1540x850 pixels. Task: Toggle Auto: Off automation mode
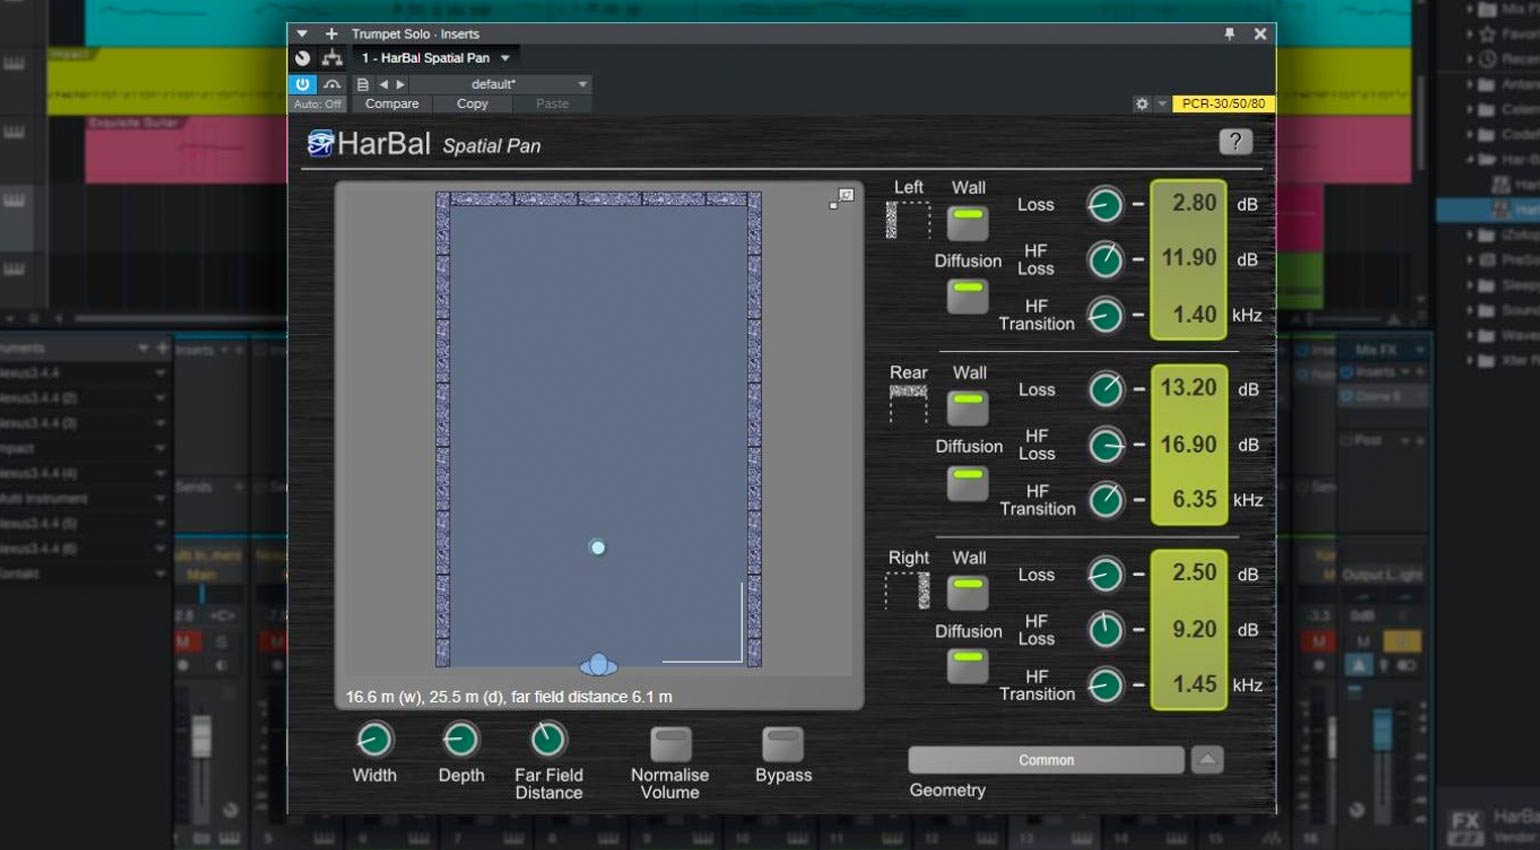(317, 104)
